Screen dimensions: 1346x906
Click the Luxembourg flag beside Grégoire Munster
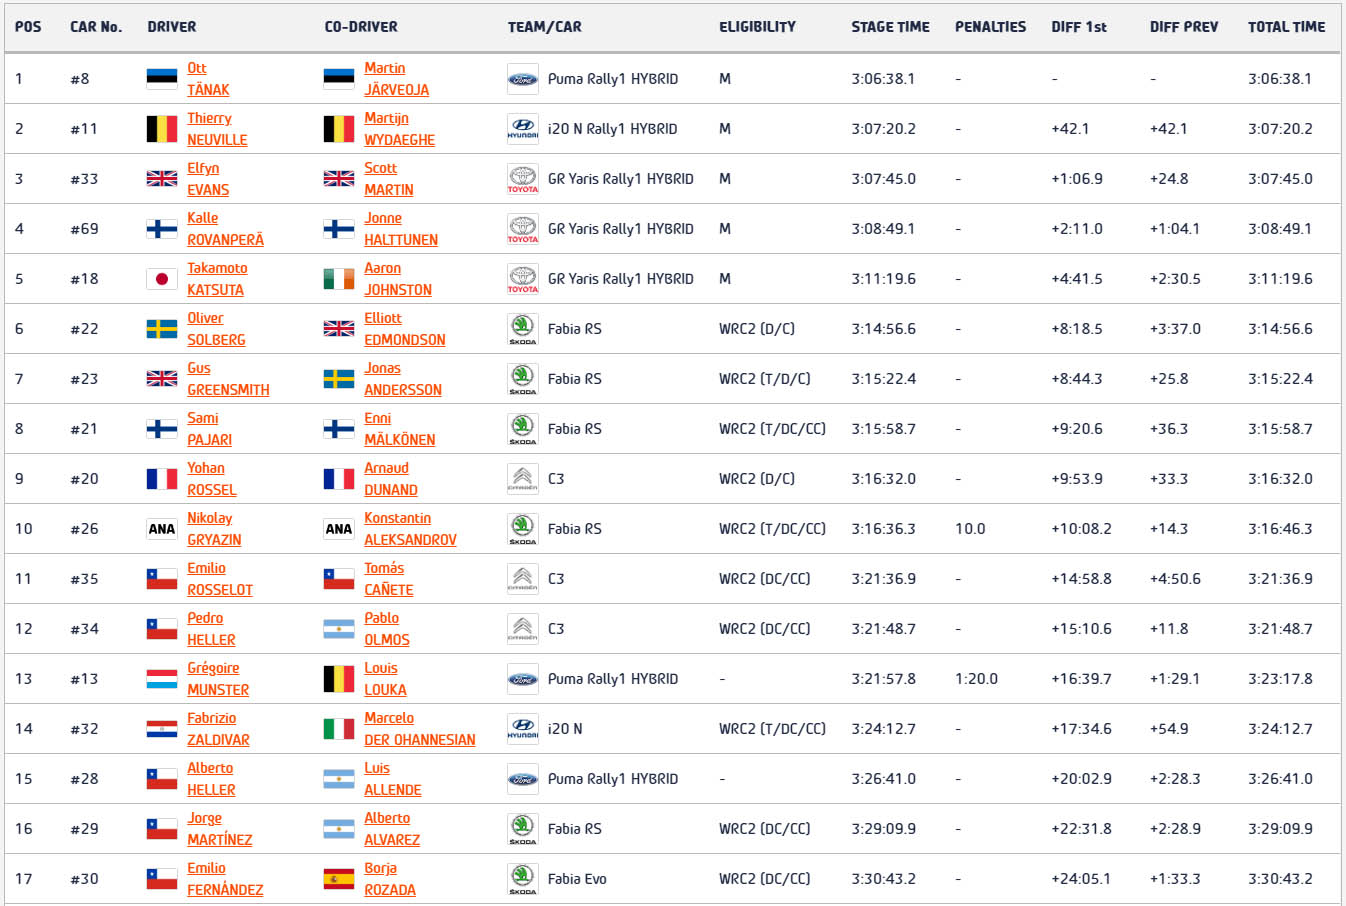pos(162,679)
